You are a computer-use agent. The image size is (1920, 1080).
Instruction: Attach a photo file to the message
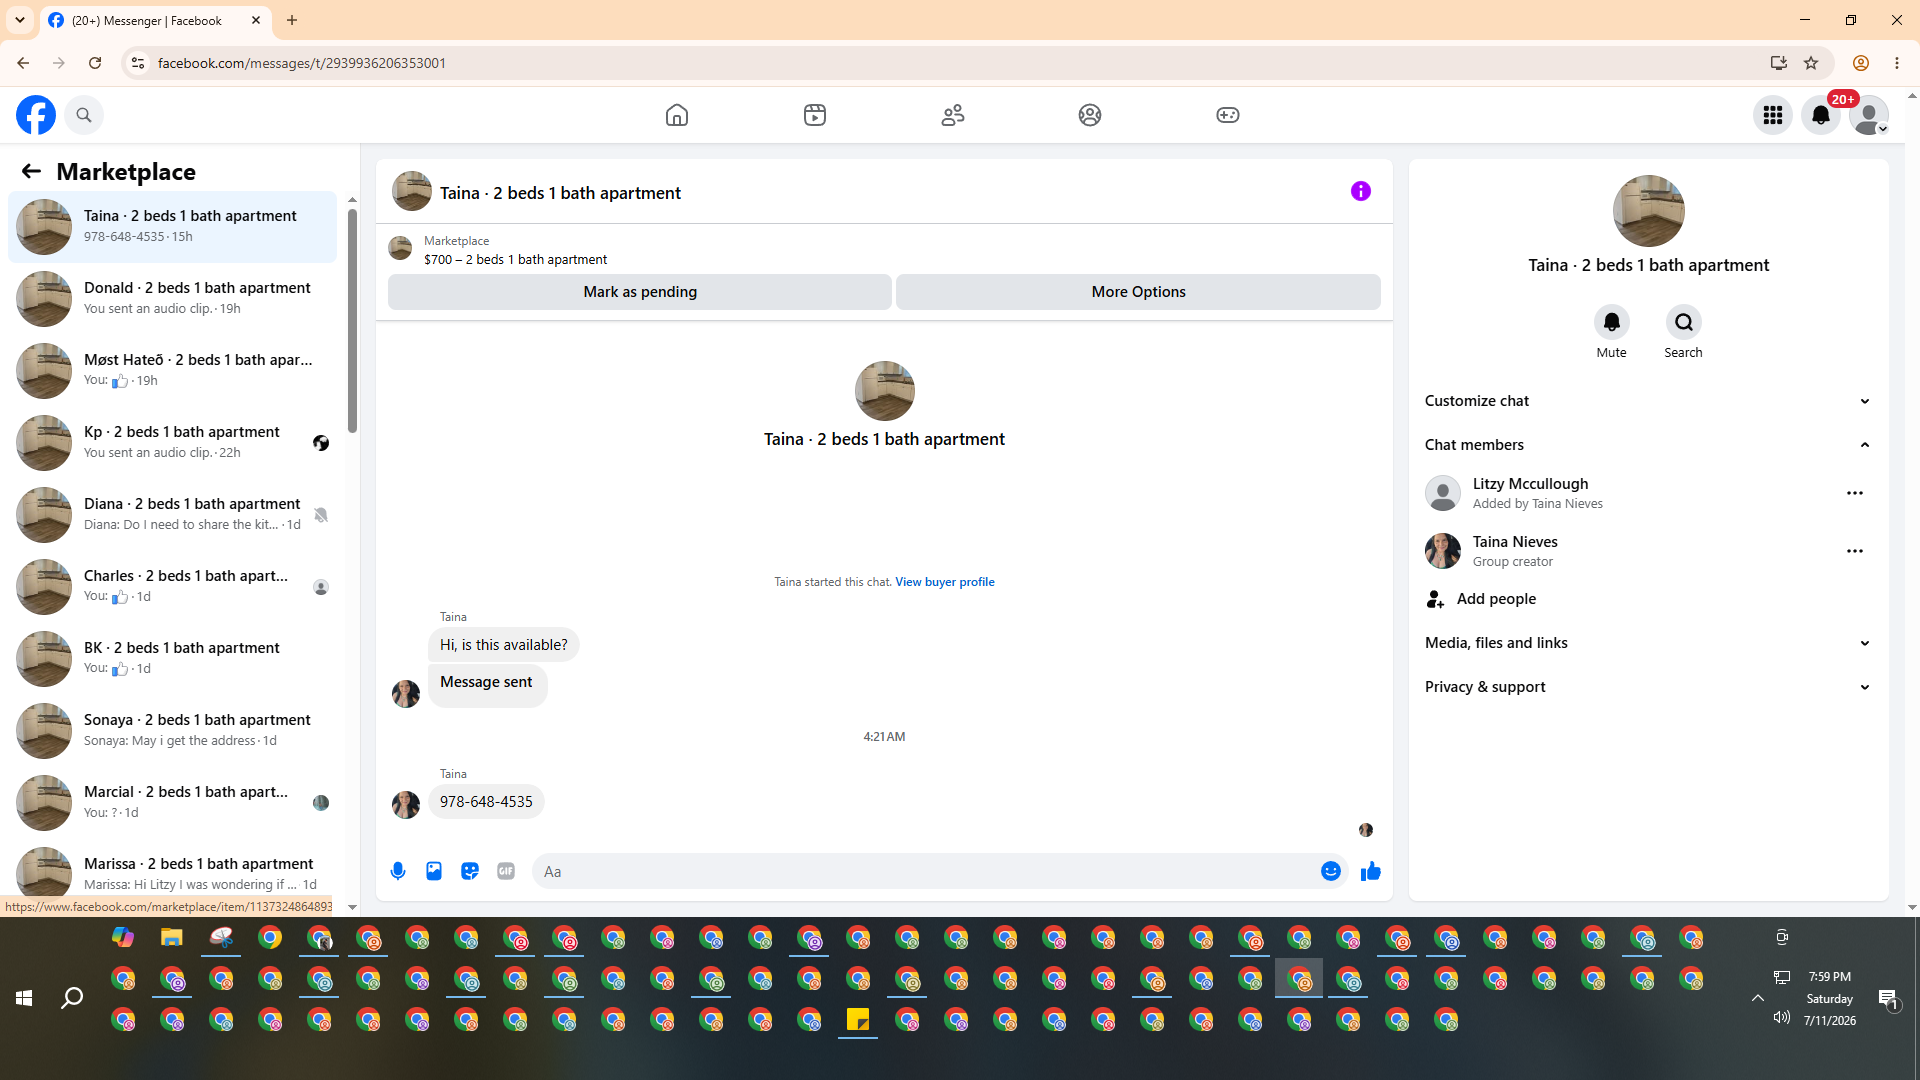[x=434, y=871]
